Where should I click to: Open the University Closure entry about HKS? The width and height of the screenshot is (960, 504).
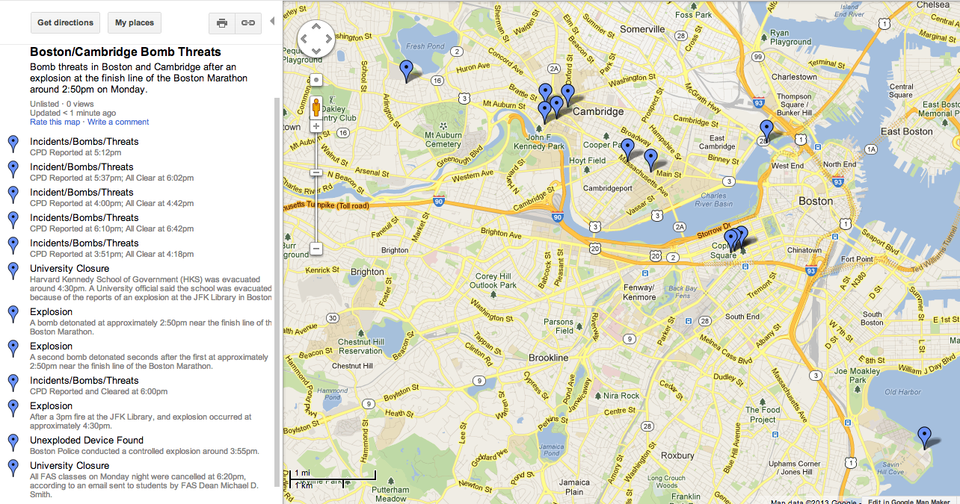pyautogui.click(x=70, y=269)
